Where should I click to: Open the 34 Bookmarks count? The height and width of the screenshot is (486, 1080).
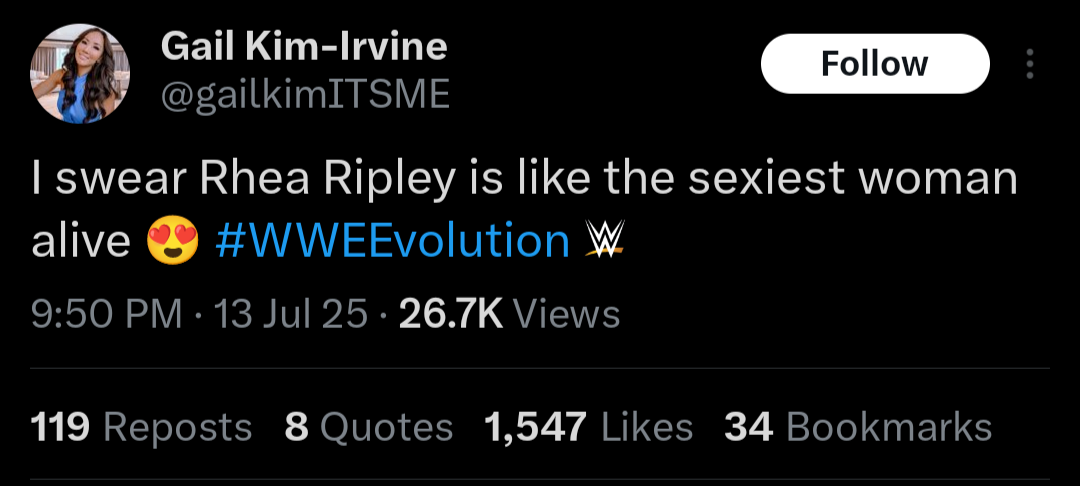[x=858, y=427]
